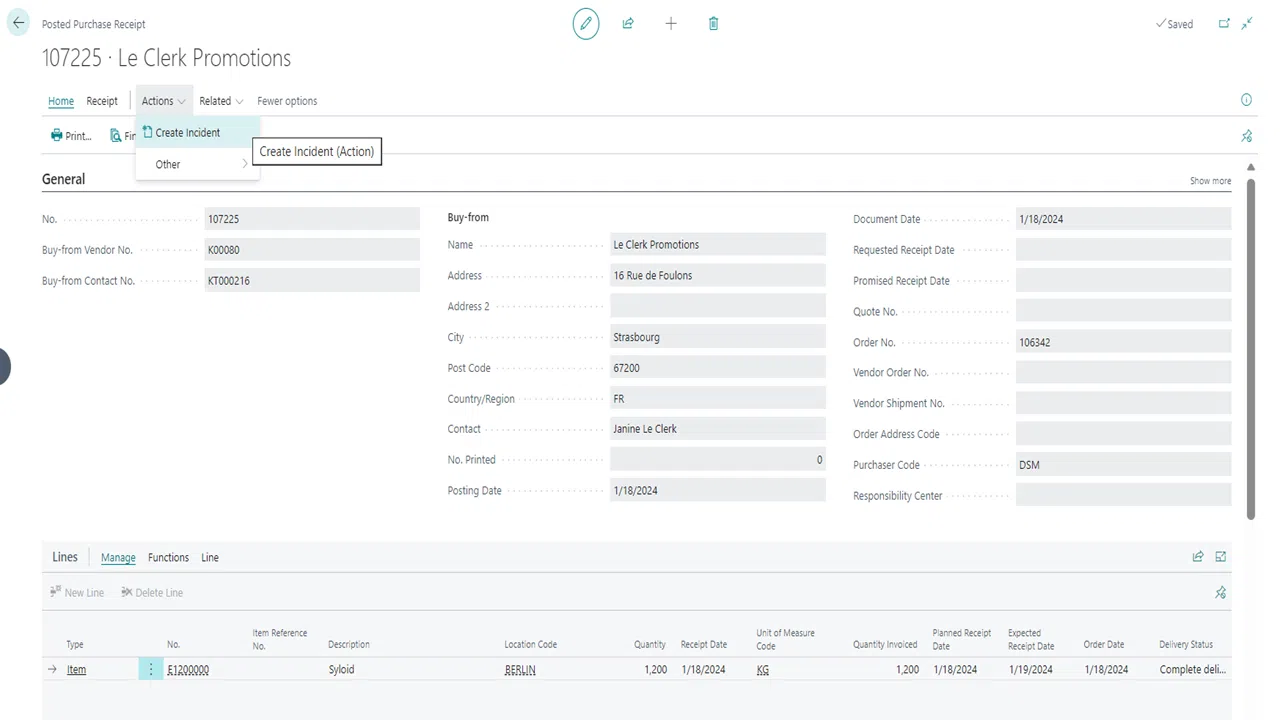The width and height of the screenshot is (1280, 720).
Task: Click the pencil edit icon
Action: pyautogui.click(x=586, y=23)
